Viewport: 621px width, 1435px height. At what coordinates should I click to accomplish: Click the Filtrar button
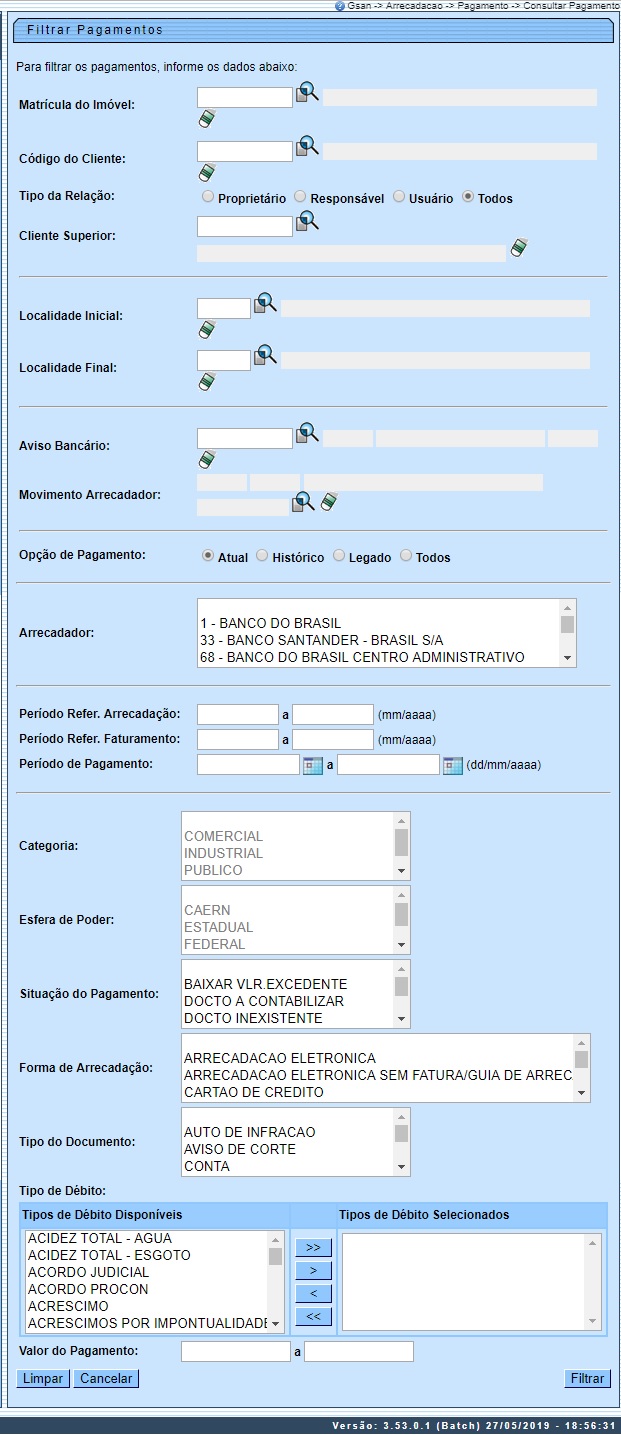(586, 1378)
